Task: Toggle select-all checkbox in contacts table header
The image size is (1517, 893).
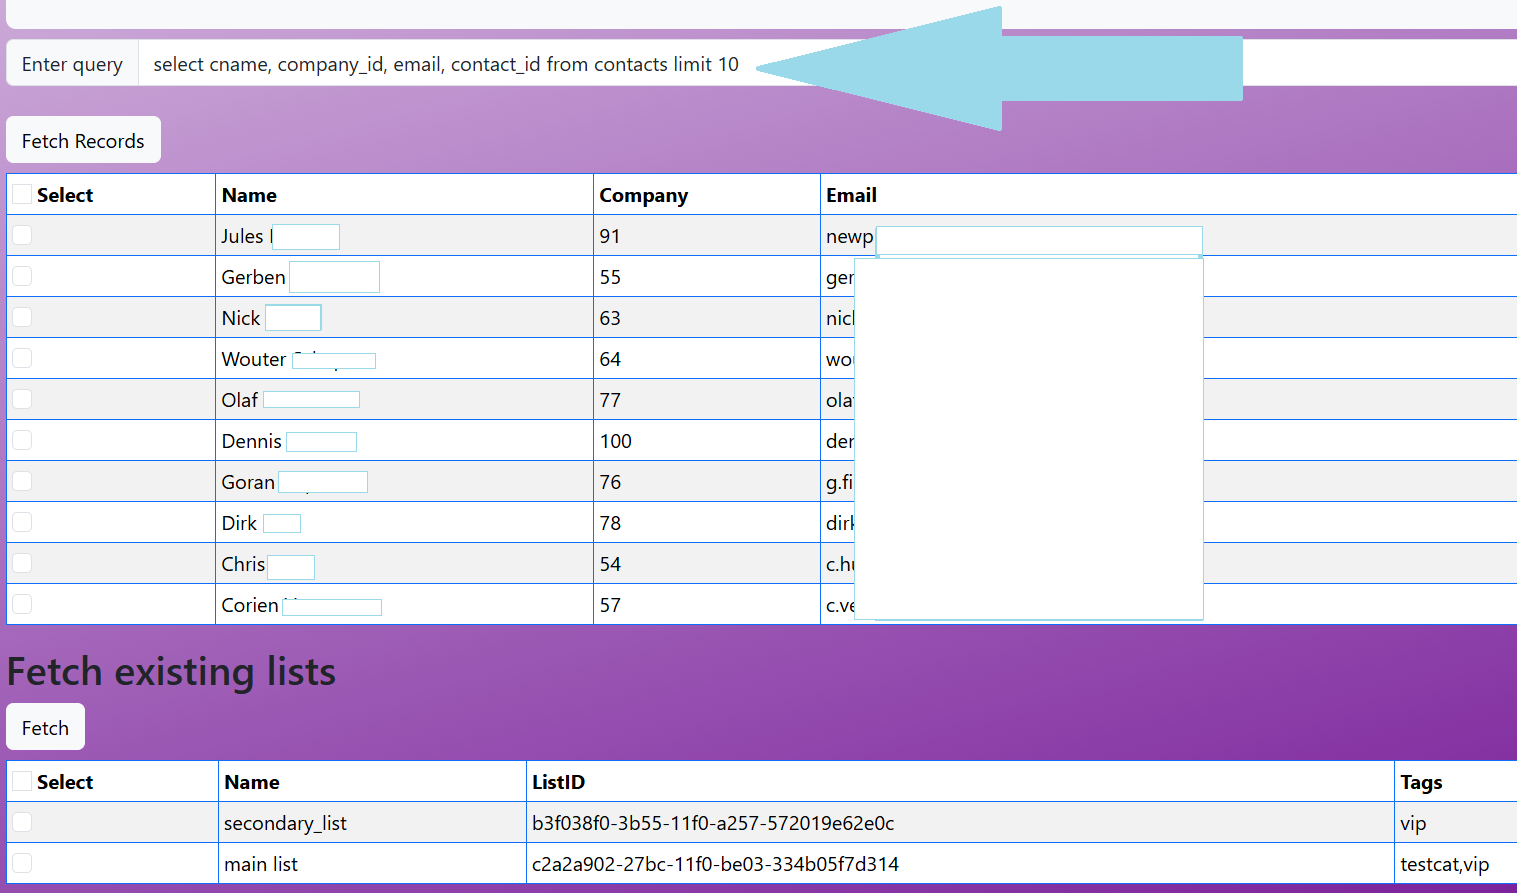Action: tap(22, 195)
